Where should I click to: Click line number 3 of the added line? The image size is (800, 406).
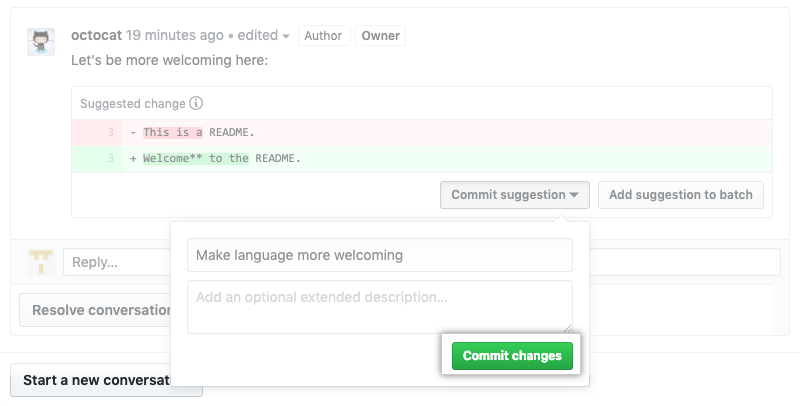(x=109, y=159)
